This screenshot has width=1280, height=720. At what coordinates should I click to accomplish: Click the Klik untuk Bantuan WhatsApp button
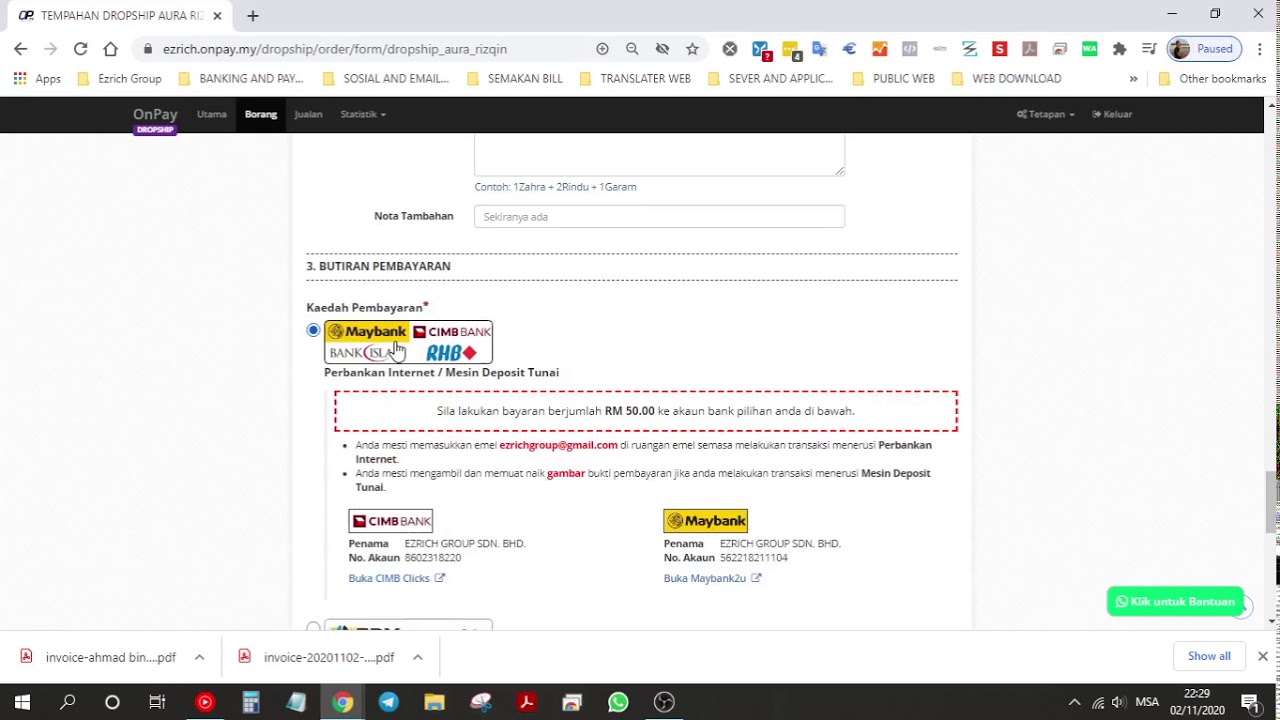pos(1175,601)
